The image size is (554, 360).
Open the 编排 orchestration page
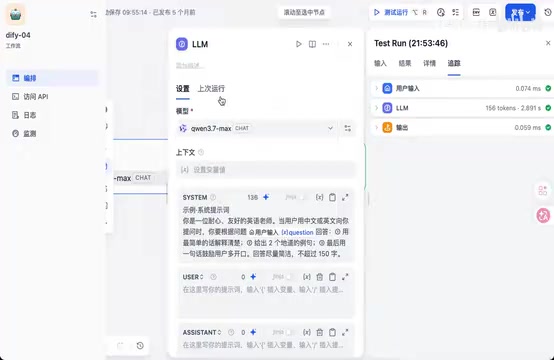[52, 78]
